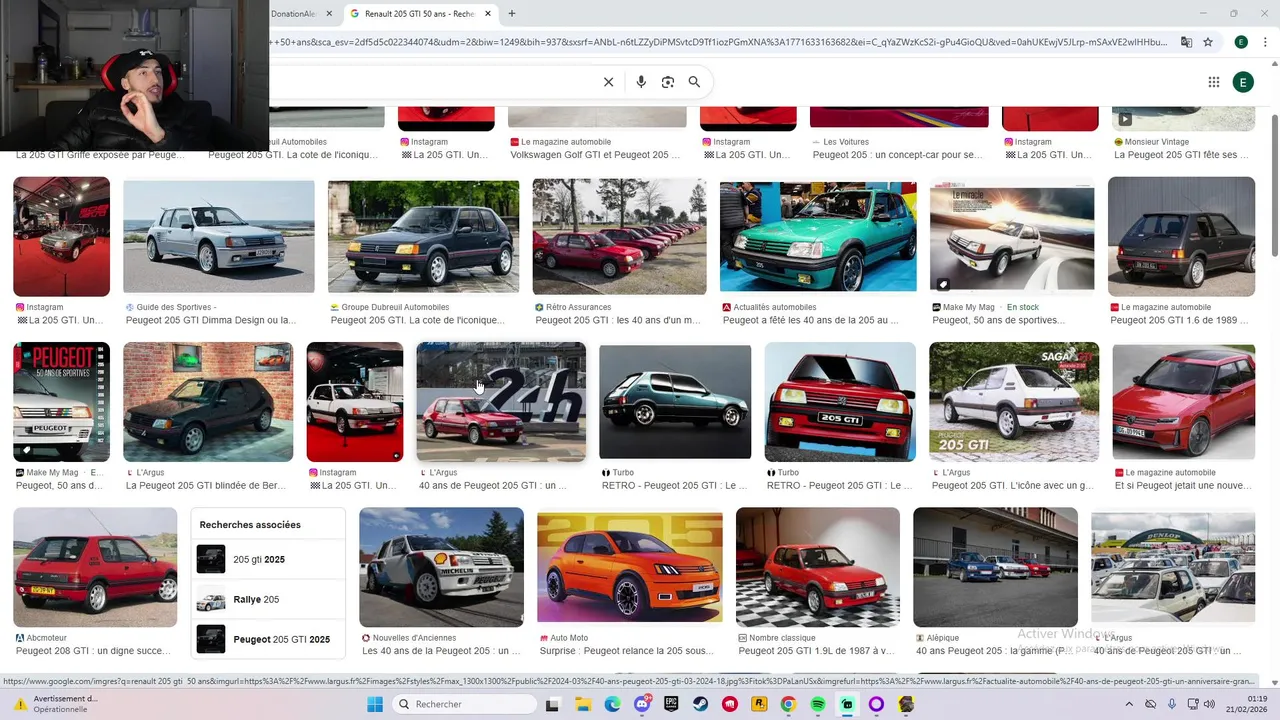Open a new Chrome tab
Viewport: 1280px width, 720px height.
pos(512,13)
